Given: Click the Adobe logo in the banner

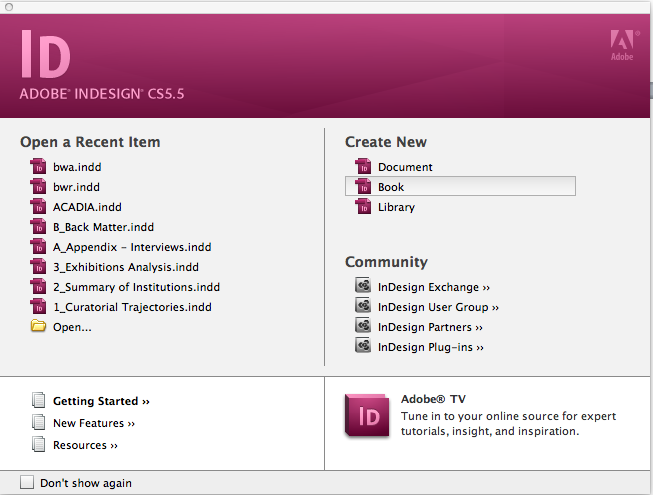Looking at the screenshot, I should tap(623, 45).
